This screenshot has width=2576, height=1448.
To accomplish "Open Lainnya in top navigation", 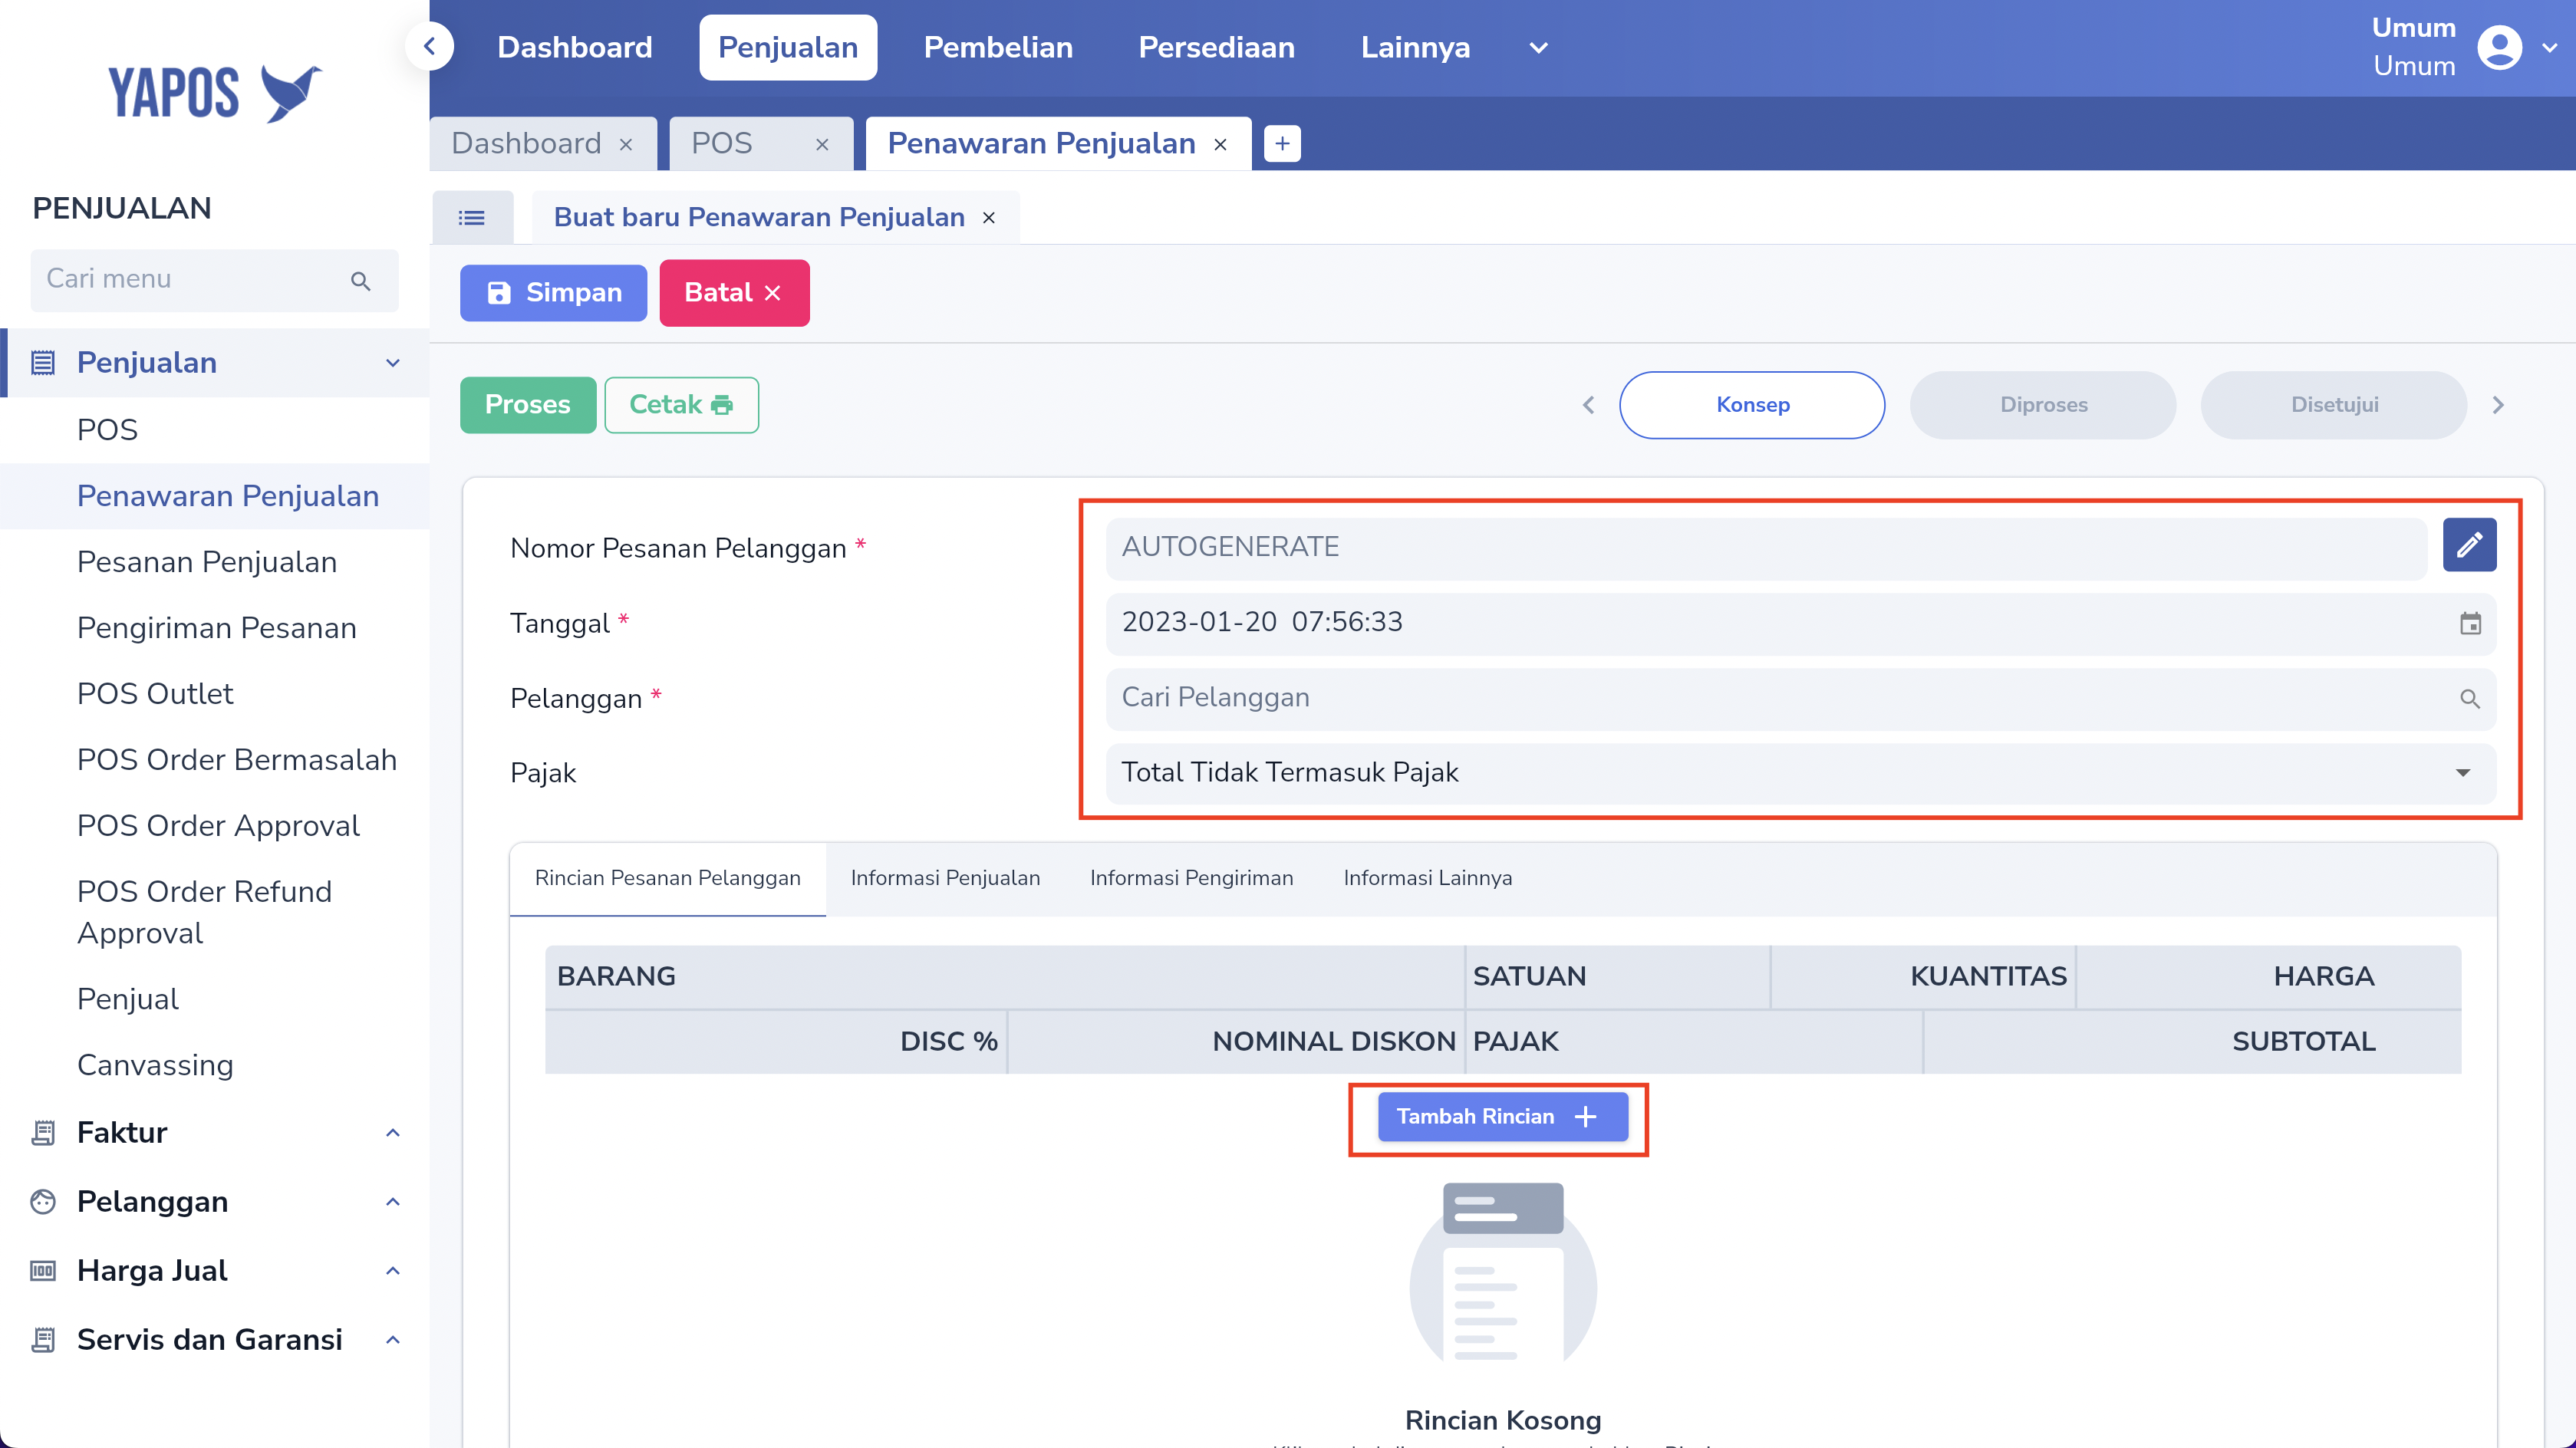I will point(1415,47).
